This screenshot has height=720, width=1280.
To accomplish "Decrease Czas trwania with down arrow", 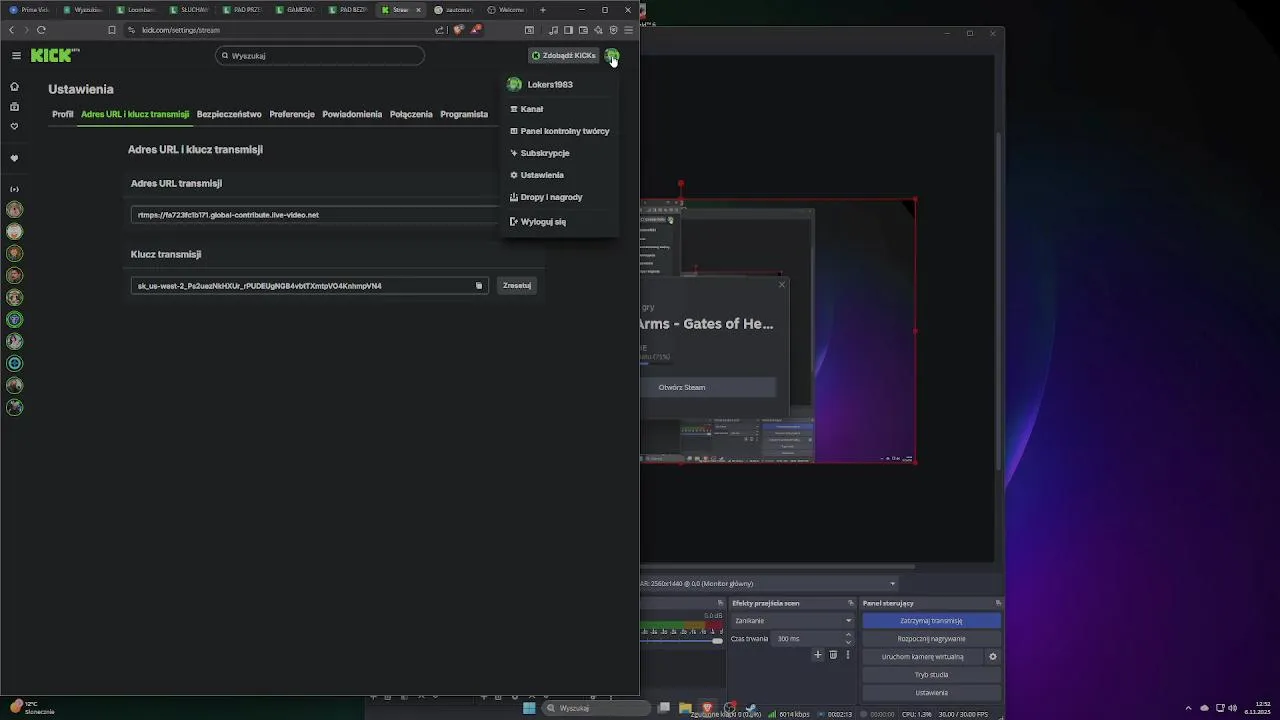I will tap(848, 642).
